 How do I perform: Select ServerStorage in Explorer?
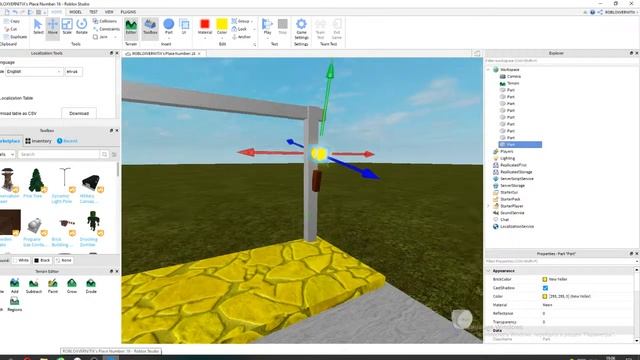click(512, 186)
